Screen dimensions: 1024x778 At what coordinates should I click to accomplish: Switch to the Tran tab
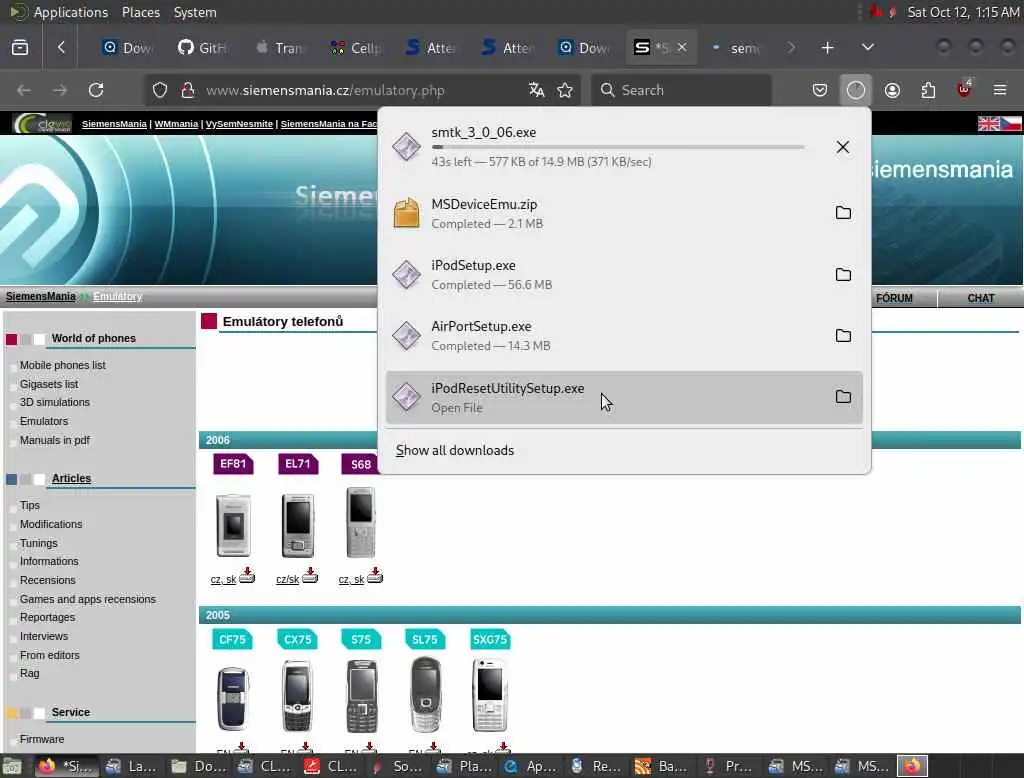point(280,48)
